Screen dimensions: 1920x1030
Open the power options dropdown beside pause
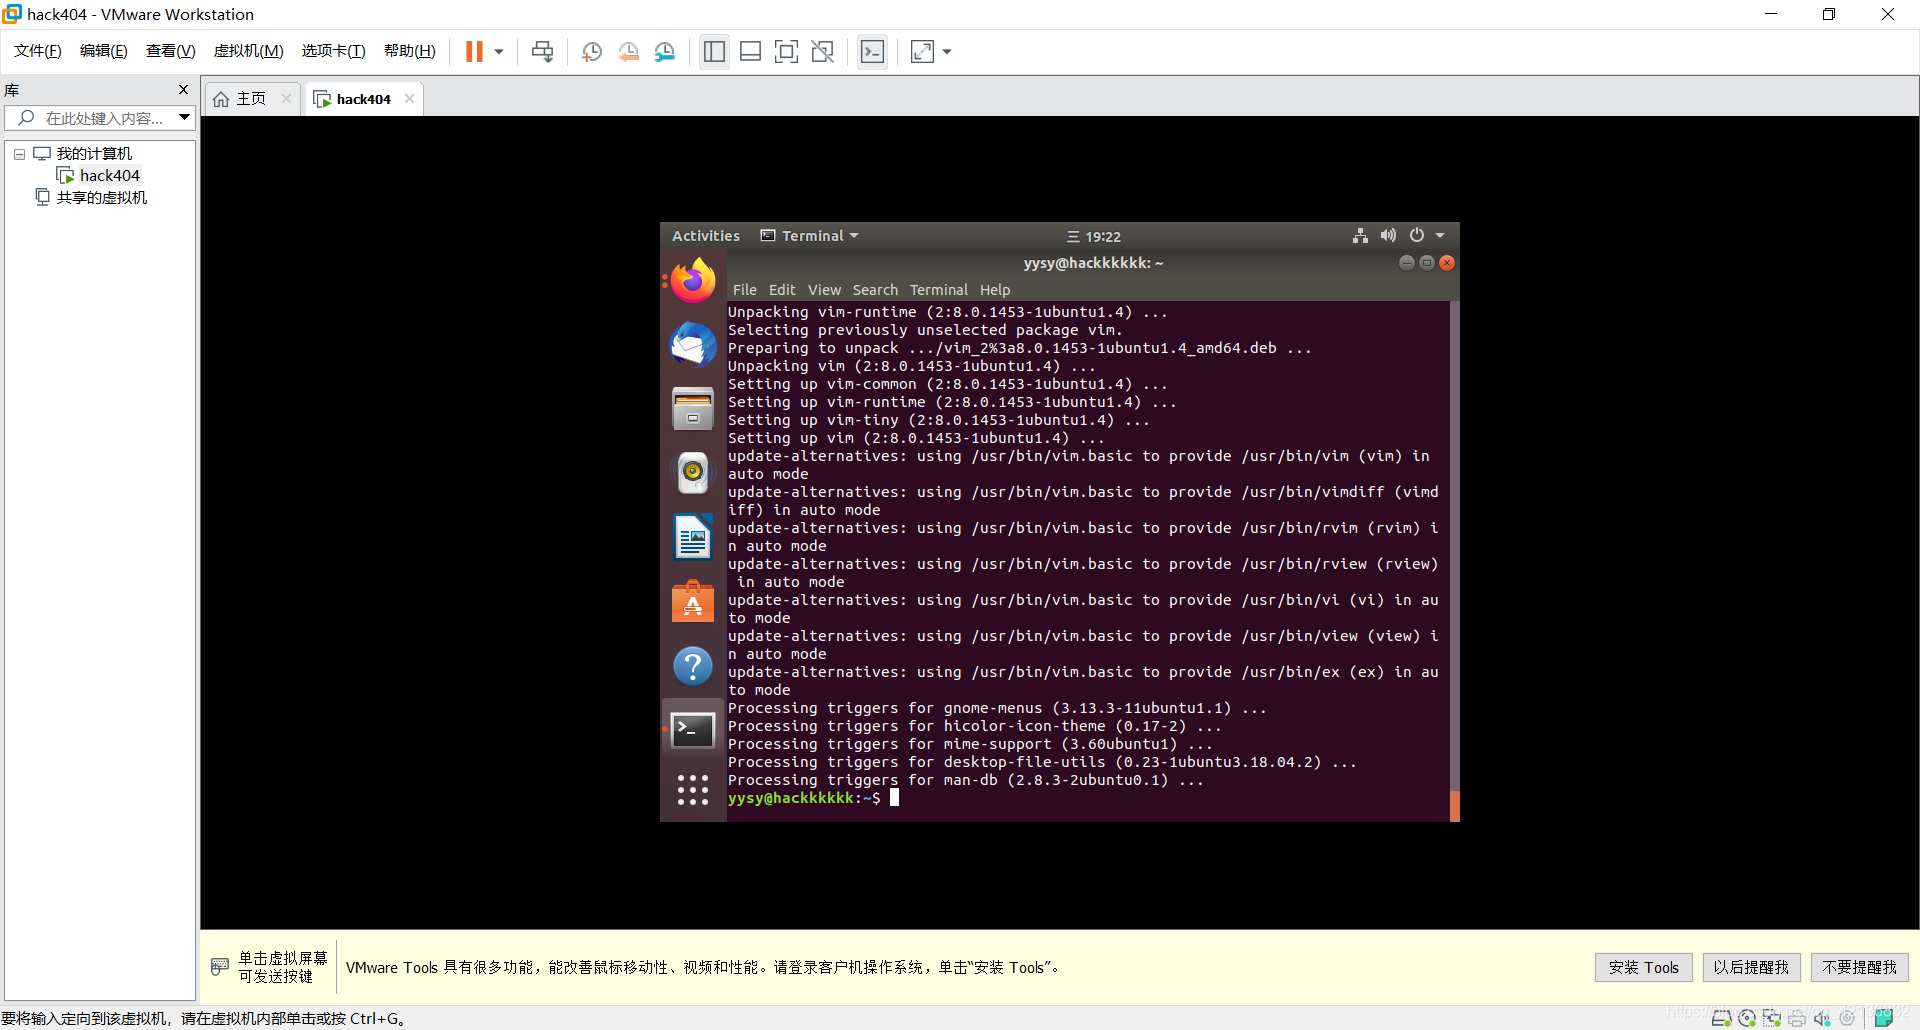click(498, 52)
